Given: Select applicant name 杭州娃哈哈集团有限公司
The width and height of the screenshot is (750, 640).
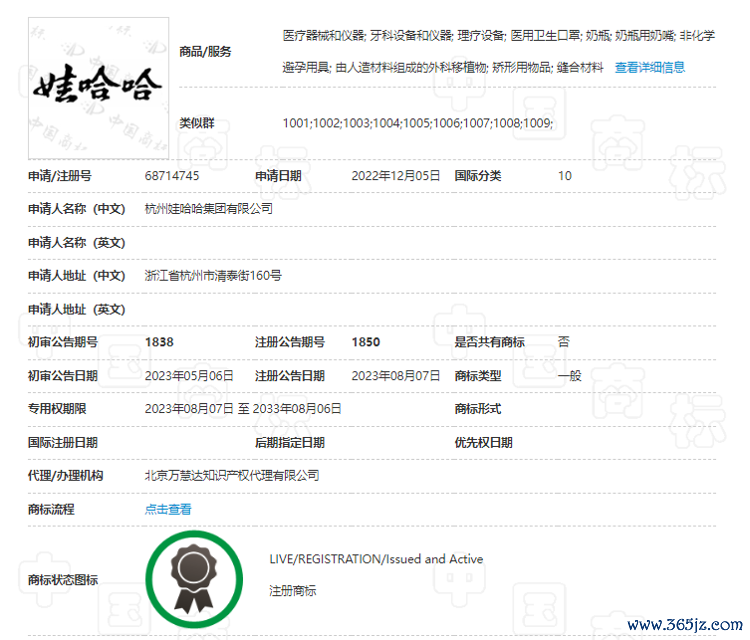Looking at the screenshot, I should 209,209.
